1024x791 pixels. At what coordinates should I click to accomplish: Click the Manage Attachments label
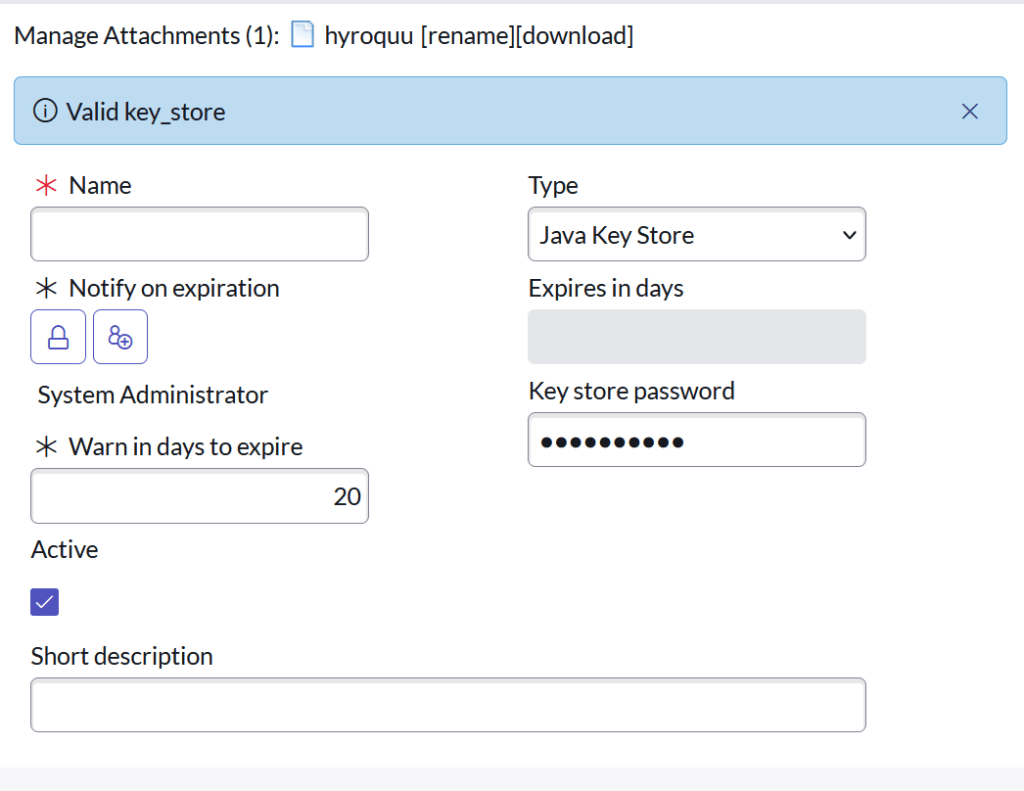[x=147, y=36]
